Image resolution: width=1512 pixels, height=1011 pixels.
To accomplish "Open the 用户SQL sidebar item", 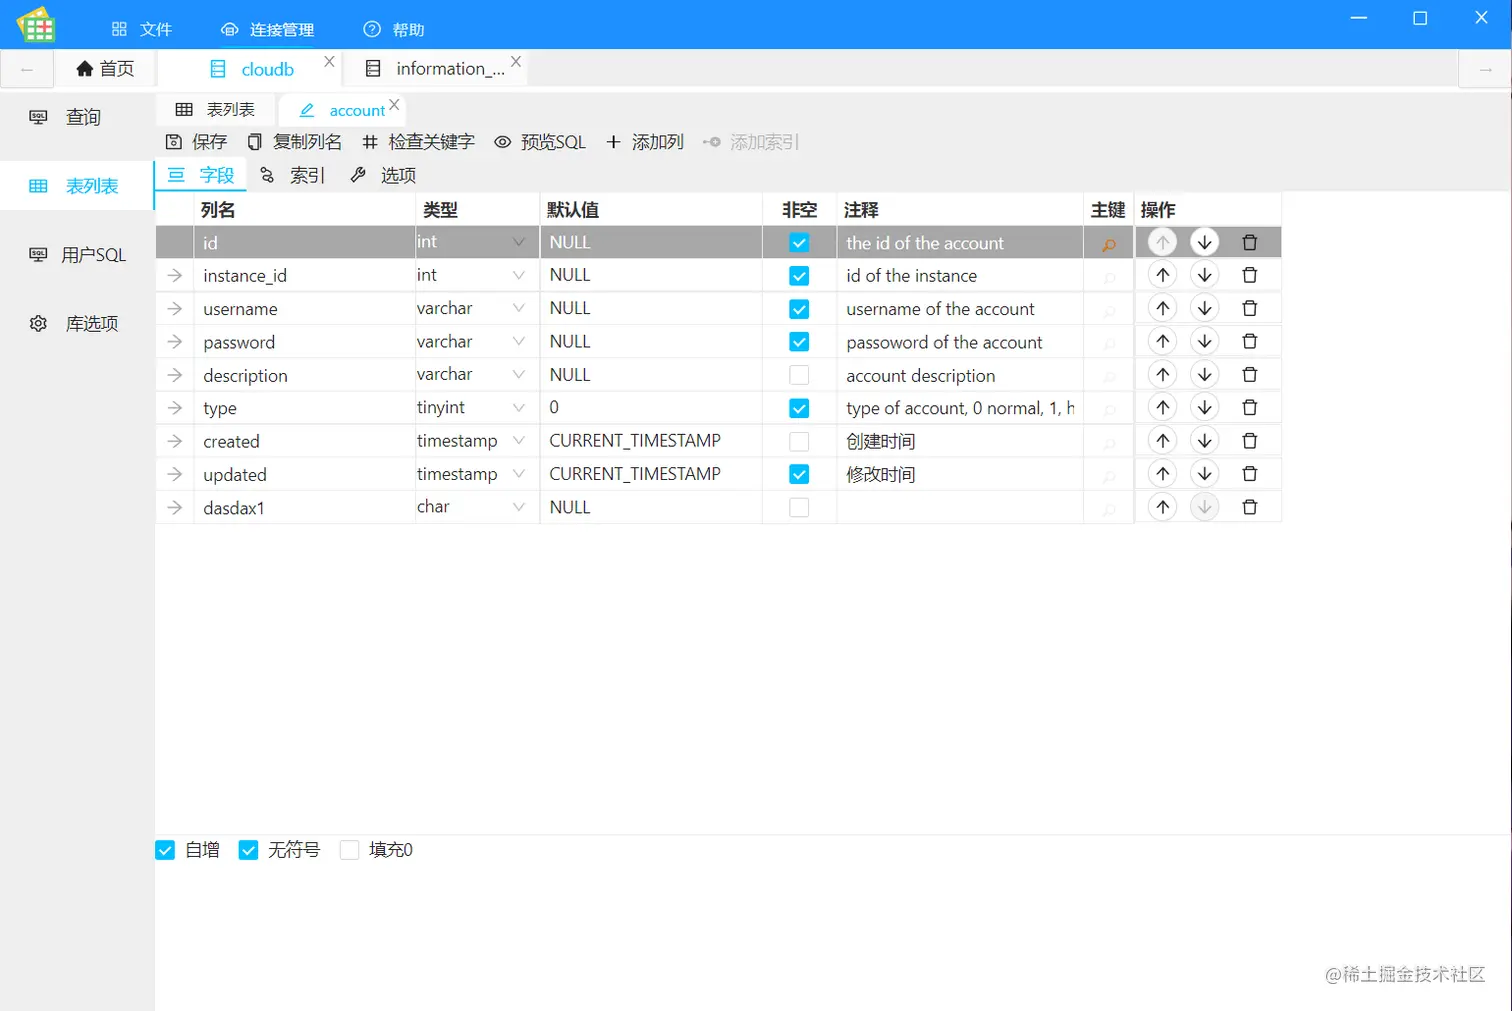I will click(x=77, y=255).
